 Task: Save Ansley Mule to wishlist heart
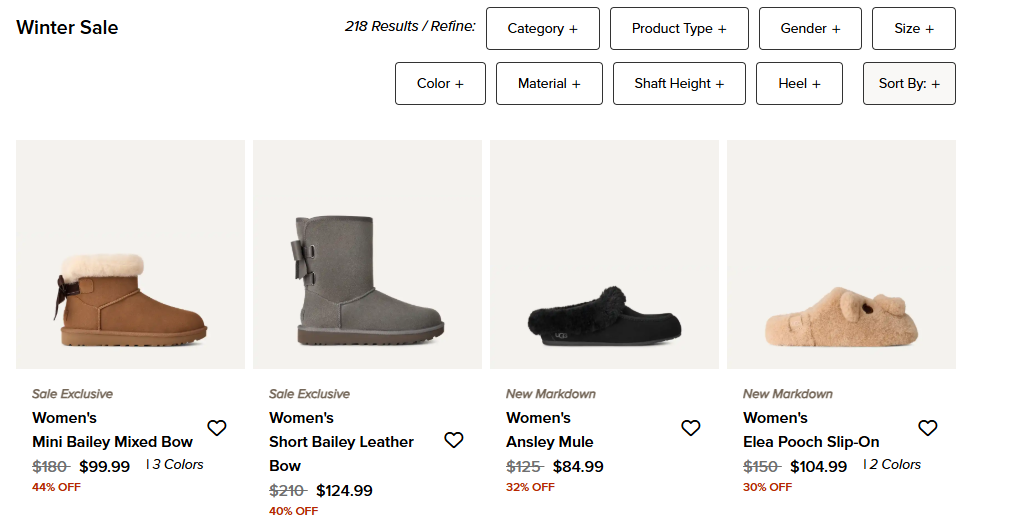(691, 428)
